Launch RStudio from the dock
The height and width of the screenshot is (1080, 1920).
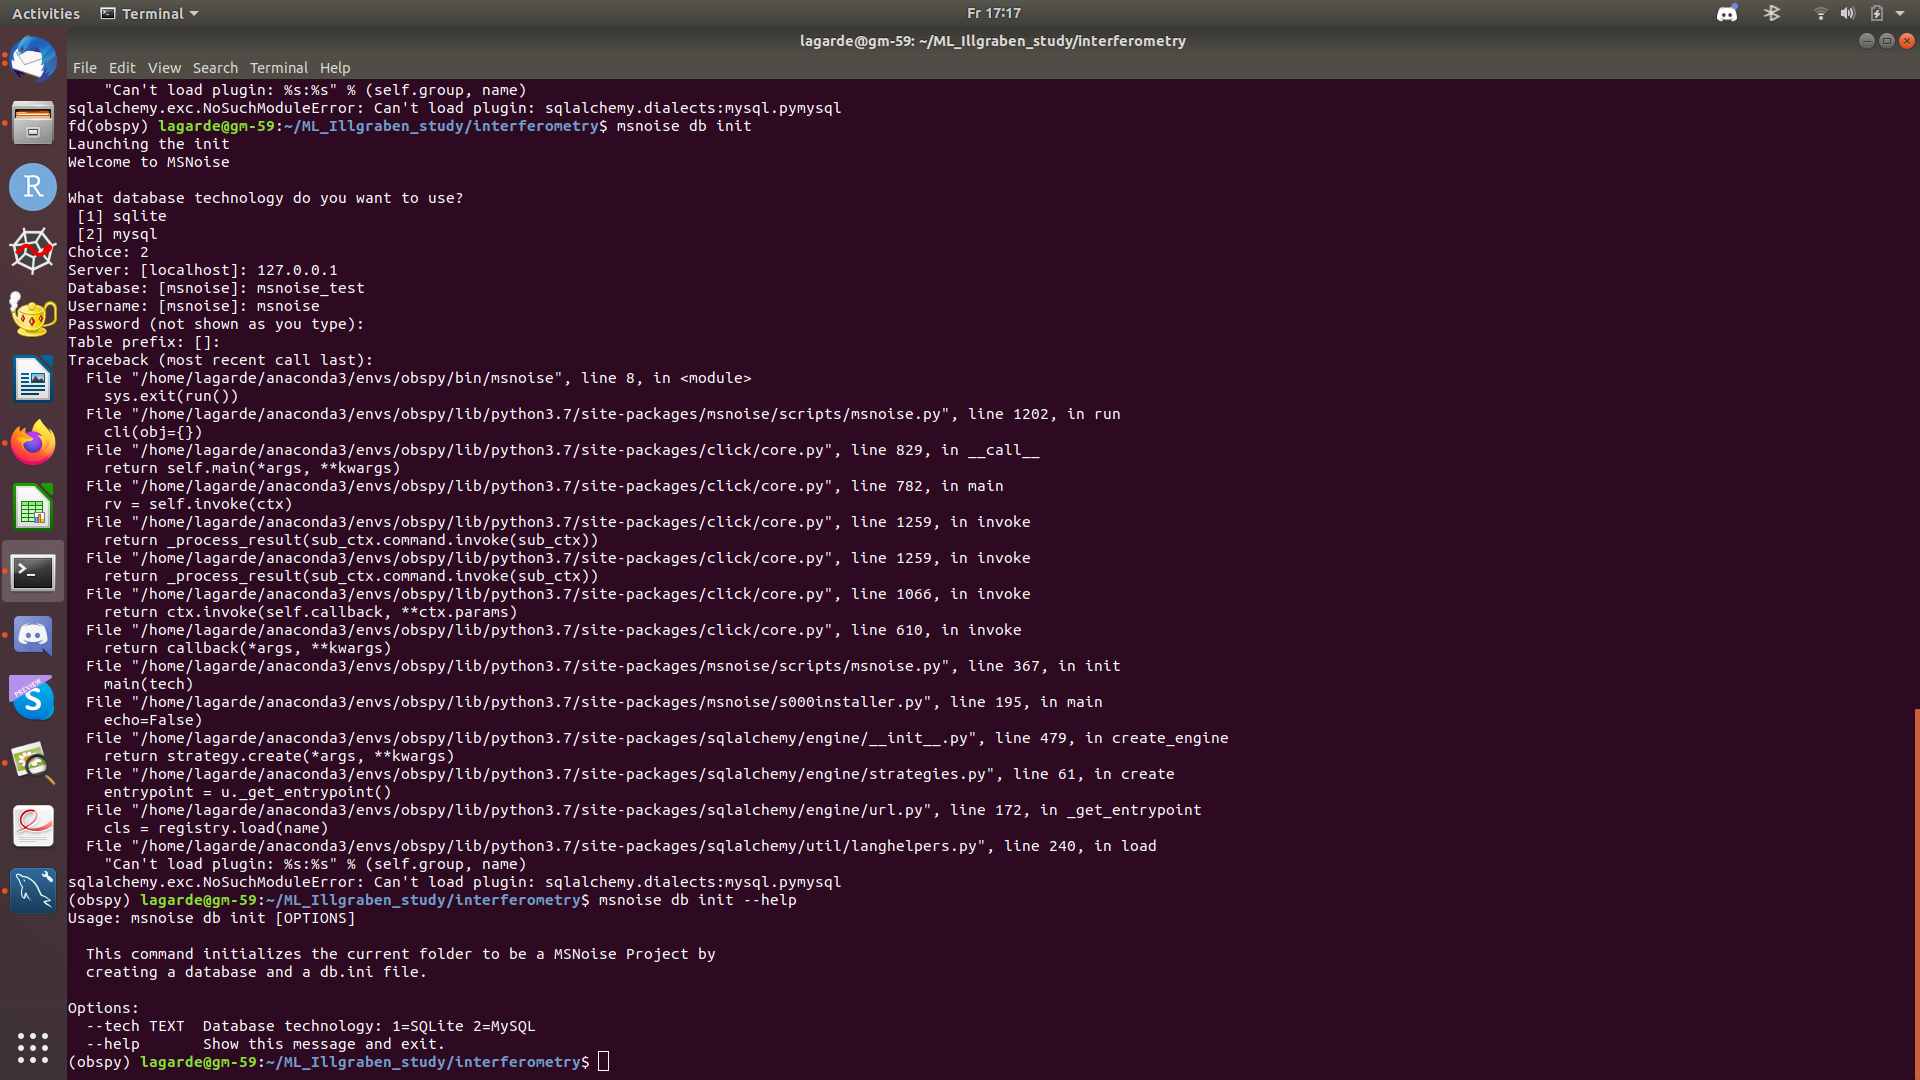tap(33, 187)
